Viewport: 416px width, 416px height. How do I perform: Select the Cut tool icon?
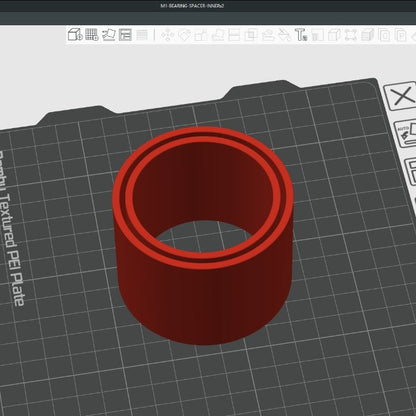pyautogui.click(x=234, y=35)
